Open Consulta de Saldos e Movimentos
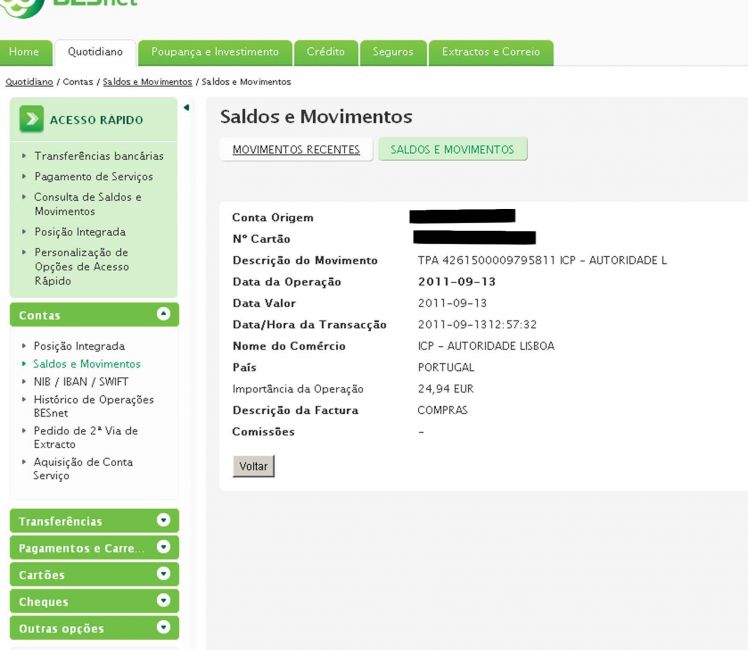Viewport: 748px width, 650px height. 88,204
